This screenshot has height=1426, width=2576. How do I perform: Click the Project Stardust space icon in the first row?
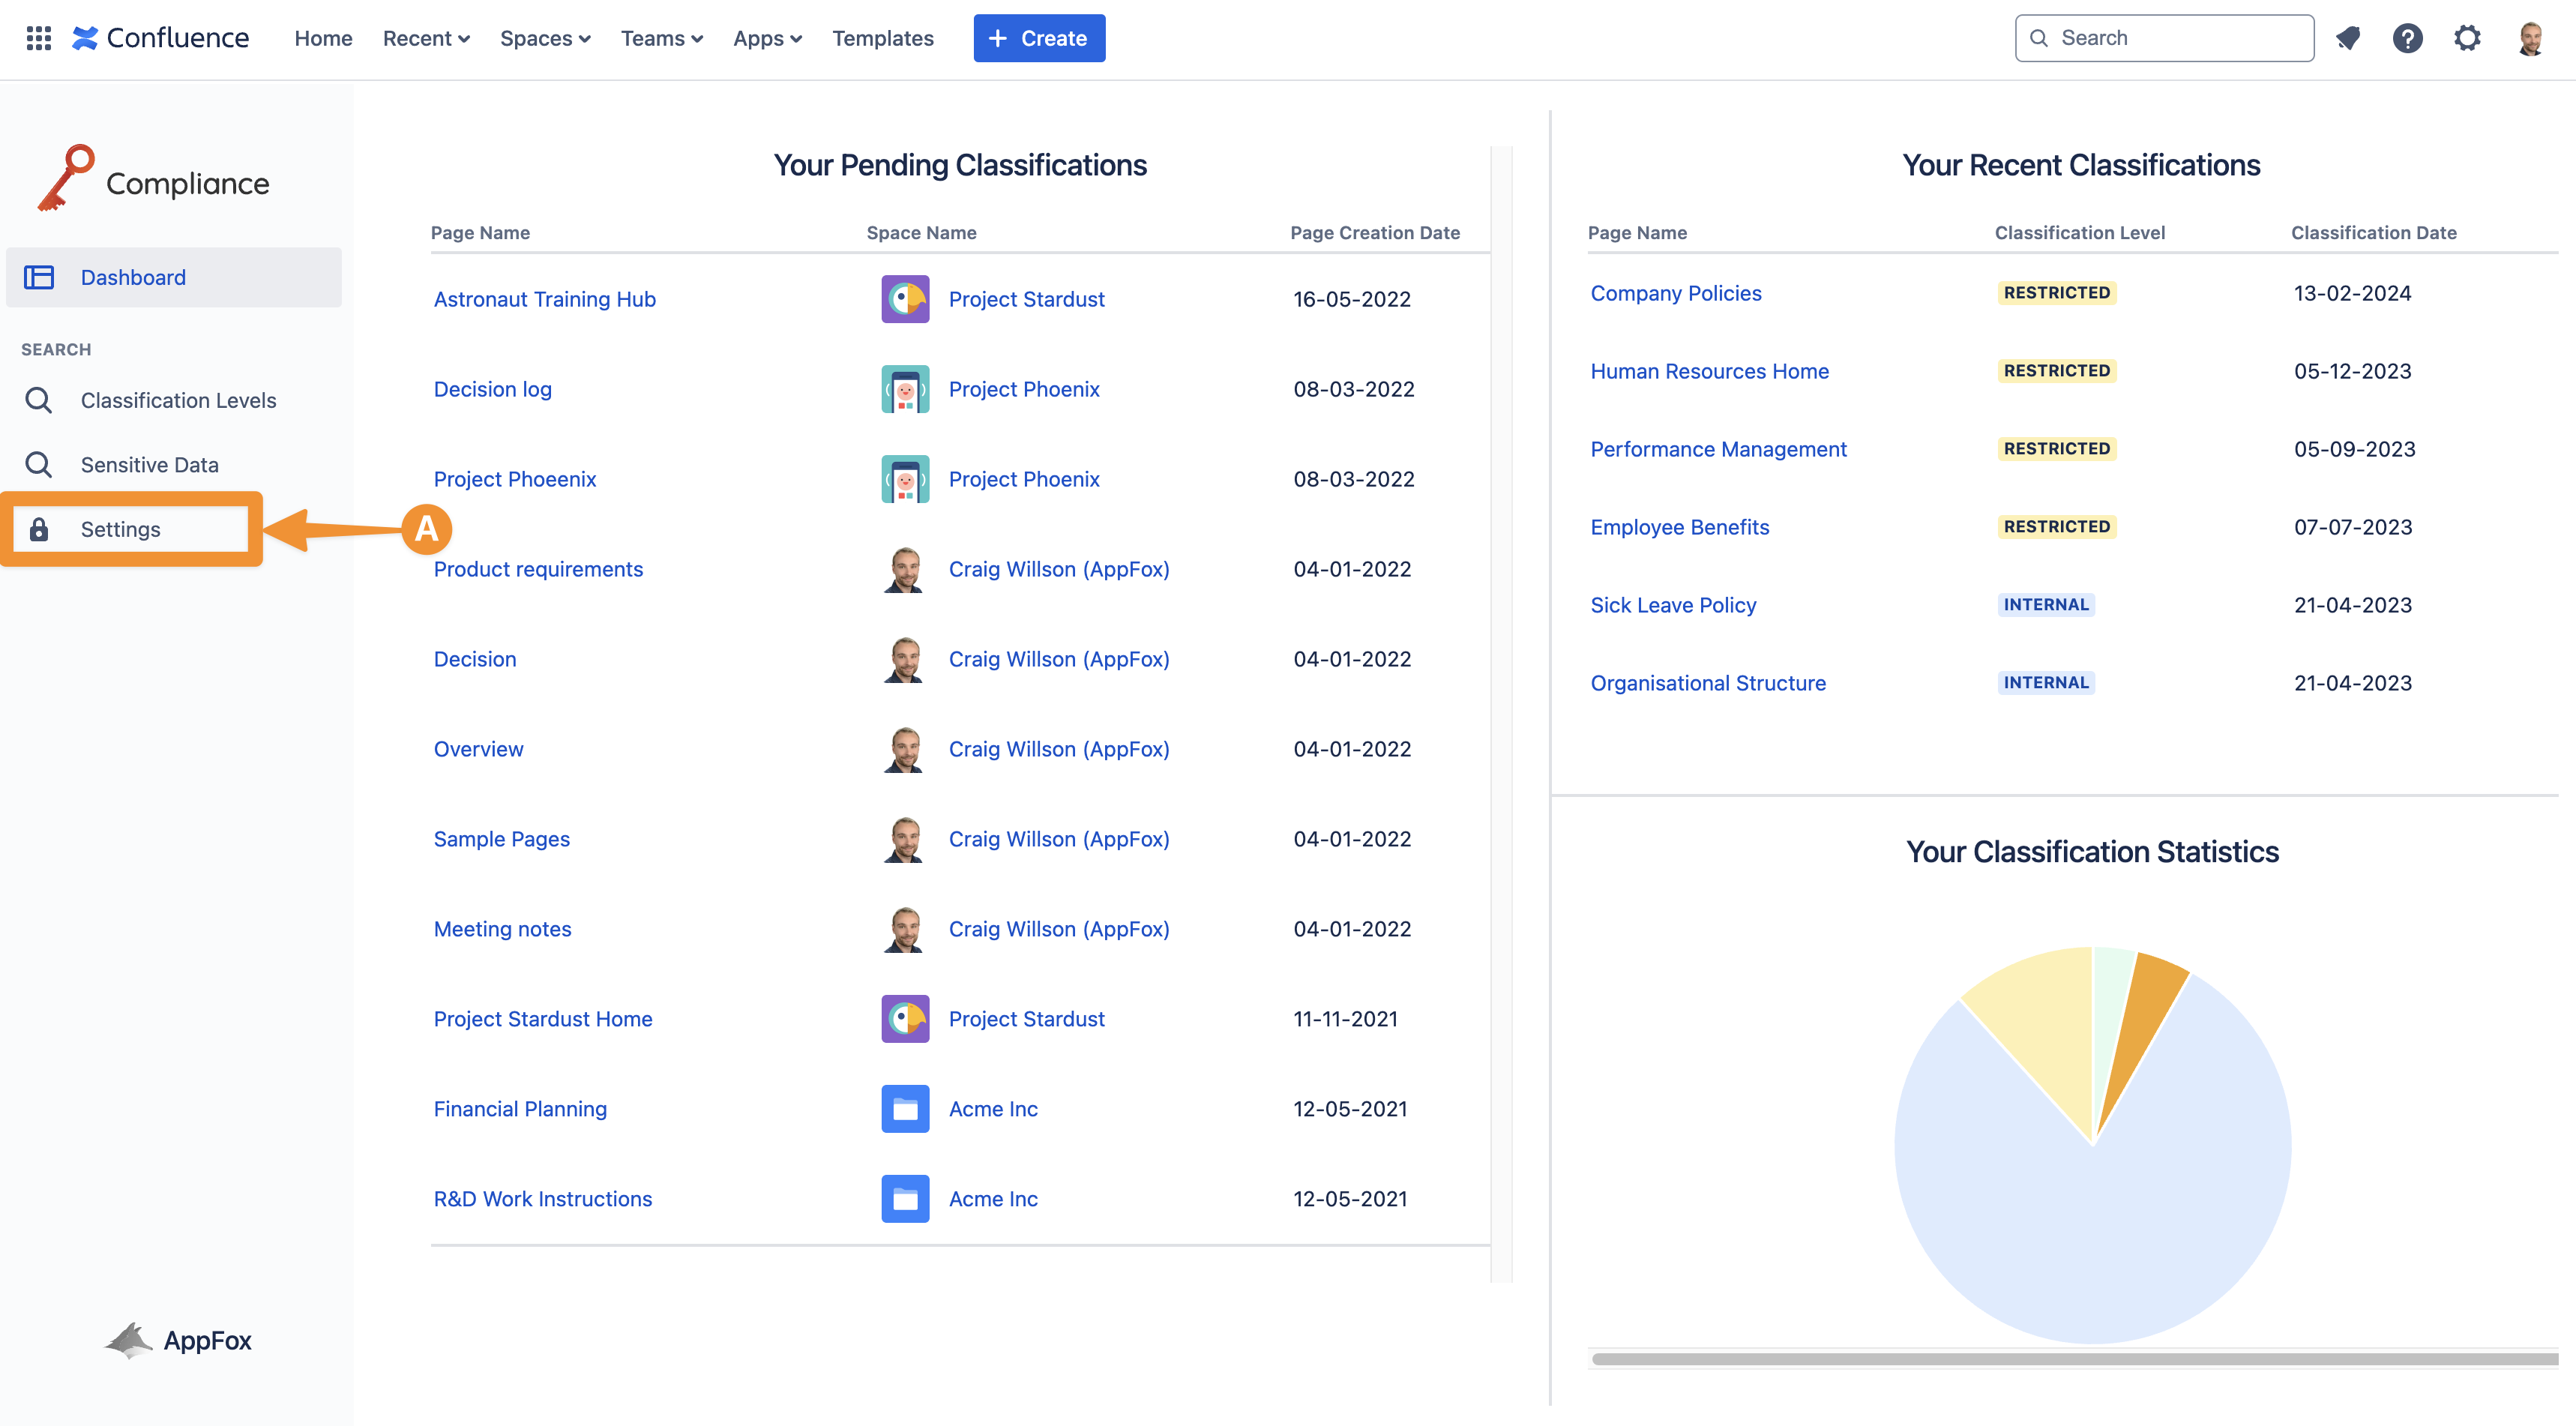[x=904, y=299]
